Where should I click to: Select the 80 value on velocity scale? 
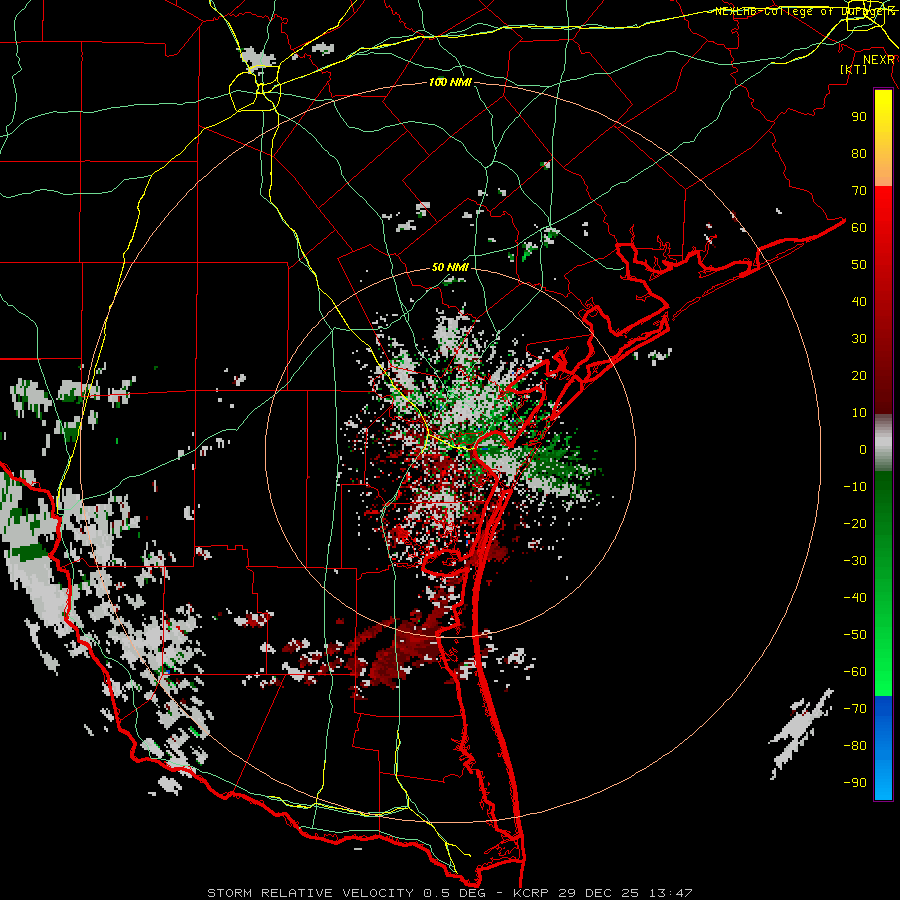point(859,153)
